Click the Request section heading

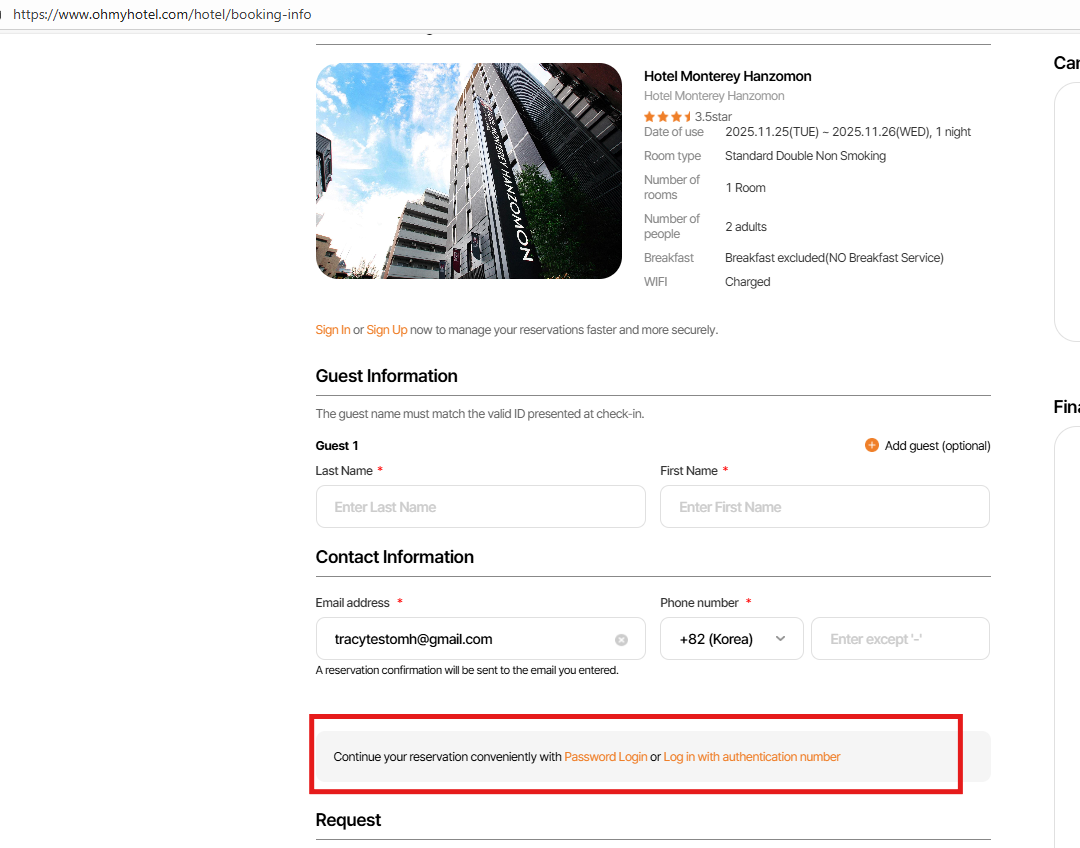point(349,820)
